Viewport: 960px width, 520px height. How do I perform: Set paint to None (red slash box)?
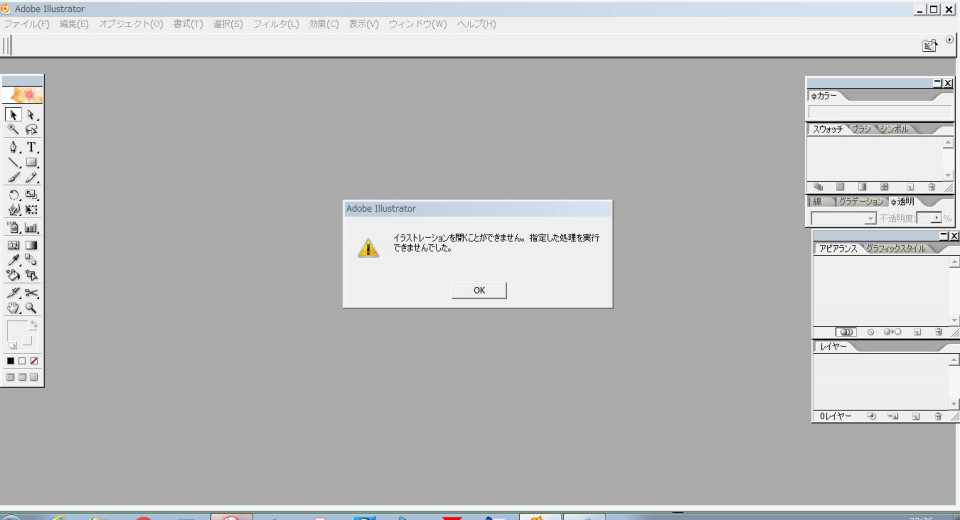[35, 360]
